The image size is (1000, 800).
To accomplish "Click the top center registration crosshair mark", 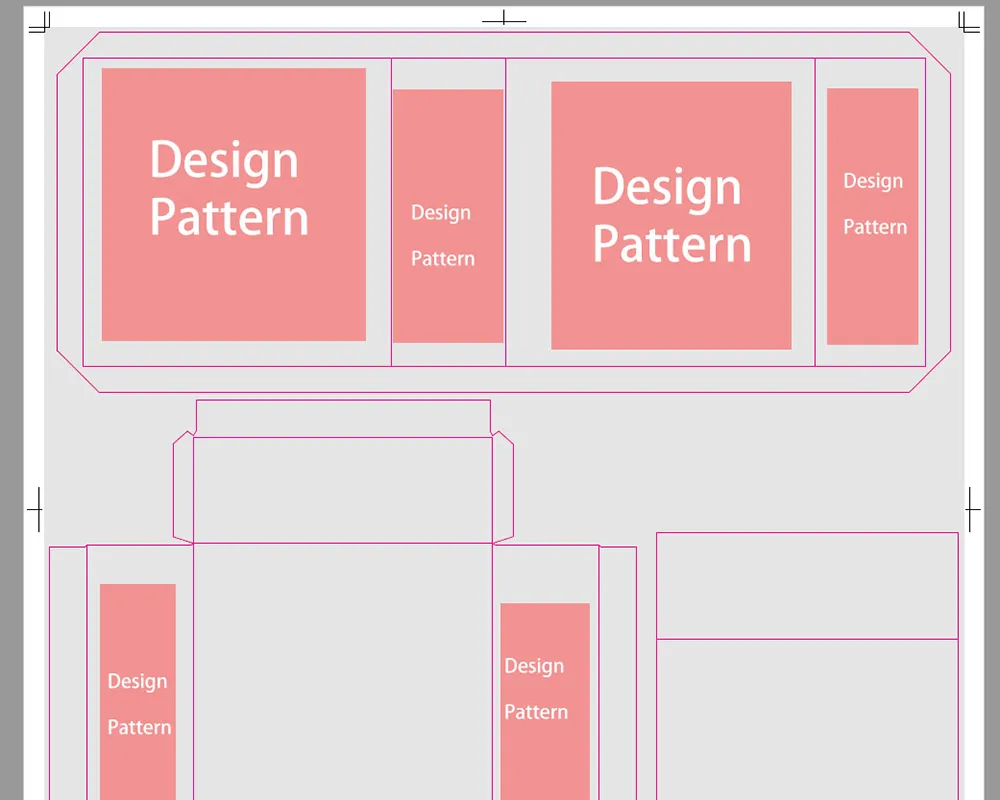I will coord(504,19).
